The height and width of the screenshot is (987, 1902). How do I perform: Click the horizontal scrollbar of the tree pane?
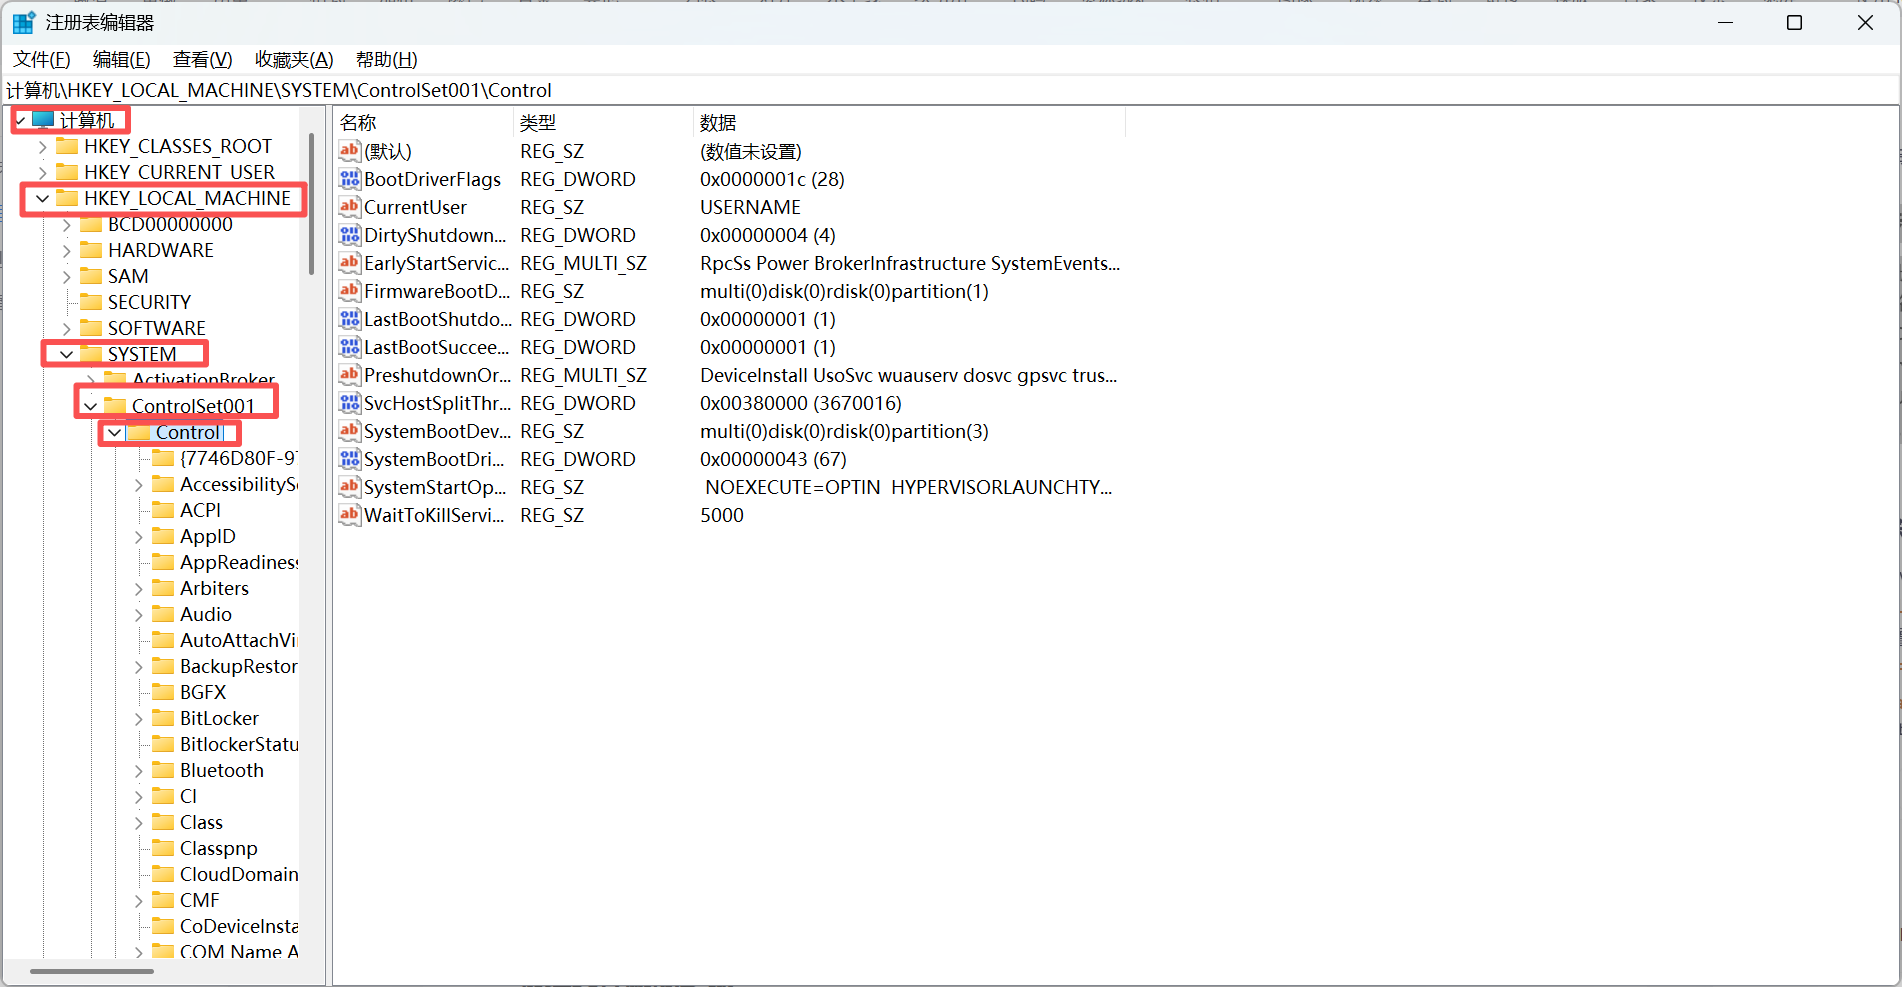(x=92, y=971)
